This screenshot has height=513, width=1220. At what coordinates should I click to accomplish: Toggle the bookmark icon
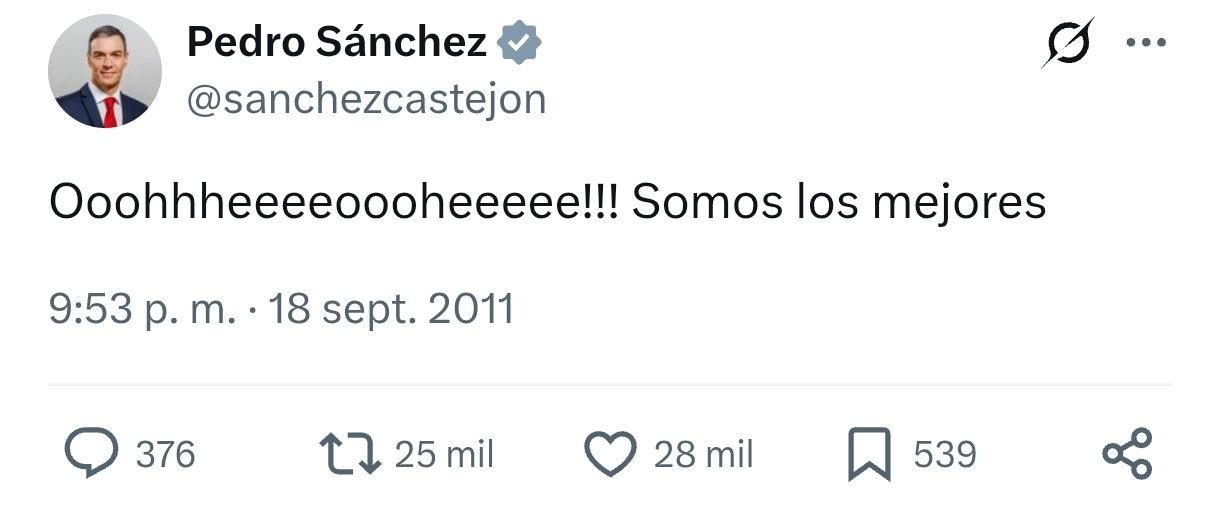pyautogui.click(x=867, y=455)
